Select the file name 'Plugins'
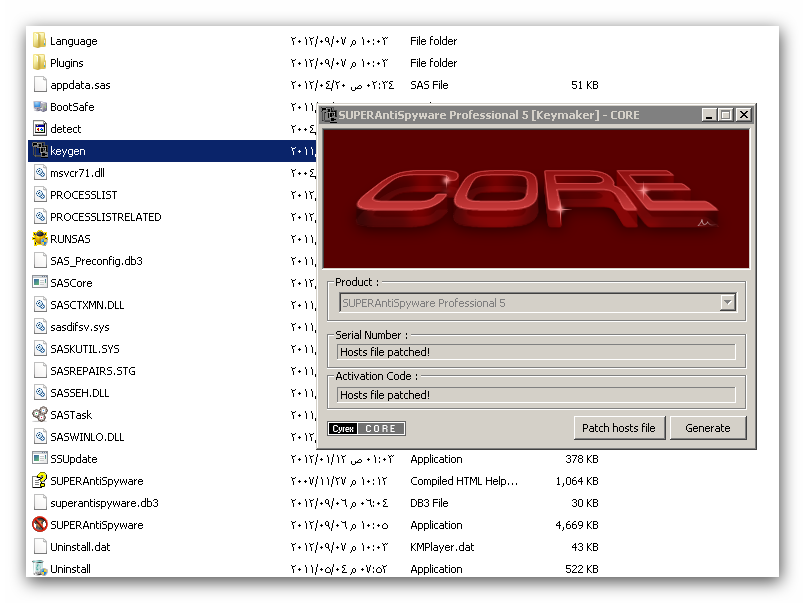Viewport: 805px width, 603px height. pyautogui.click(x=67, y=63)
